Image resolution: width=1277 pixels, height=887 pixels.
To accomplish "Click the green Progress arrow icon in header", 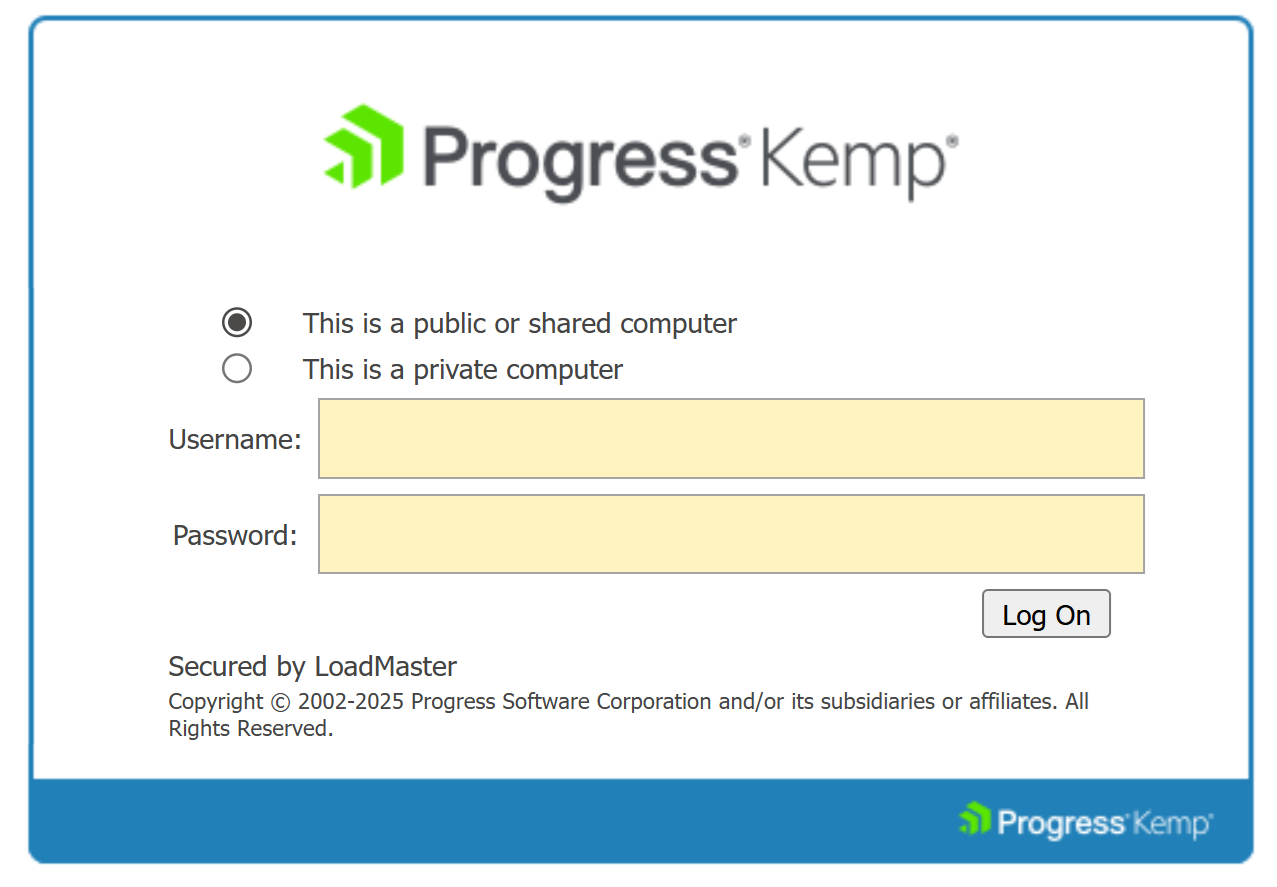I will (364, 145).
